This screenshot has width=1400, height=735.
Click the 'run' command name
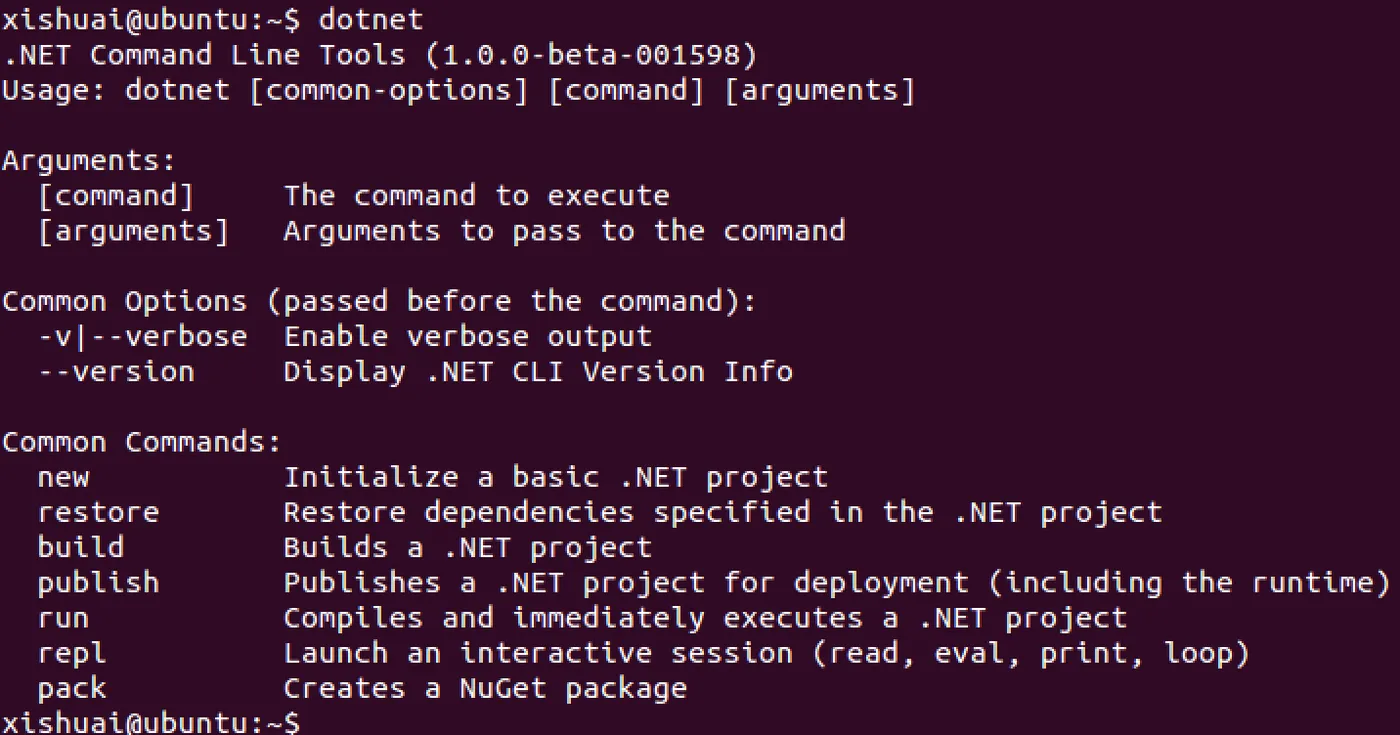(63, 618)
